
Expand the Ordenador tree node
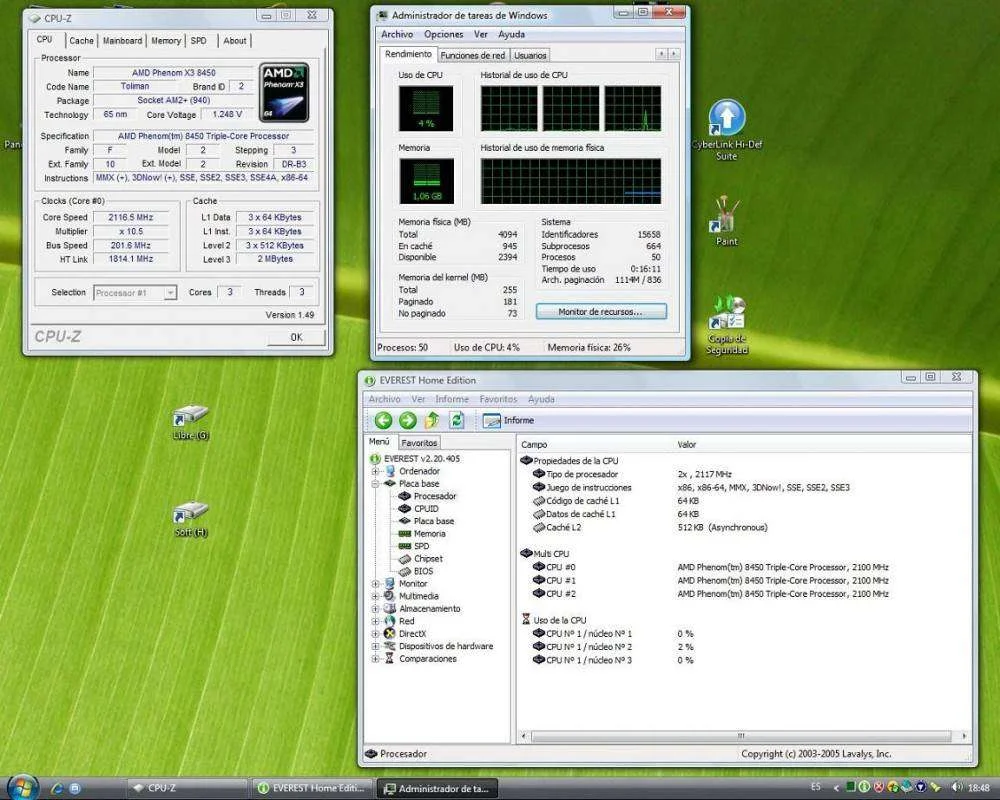point(376,471)
